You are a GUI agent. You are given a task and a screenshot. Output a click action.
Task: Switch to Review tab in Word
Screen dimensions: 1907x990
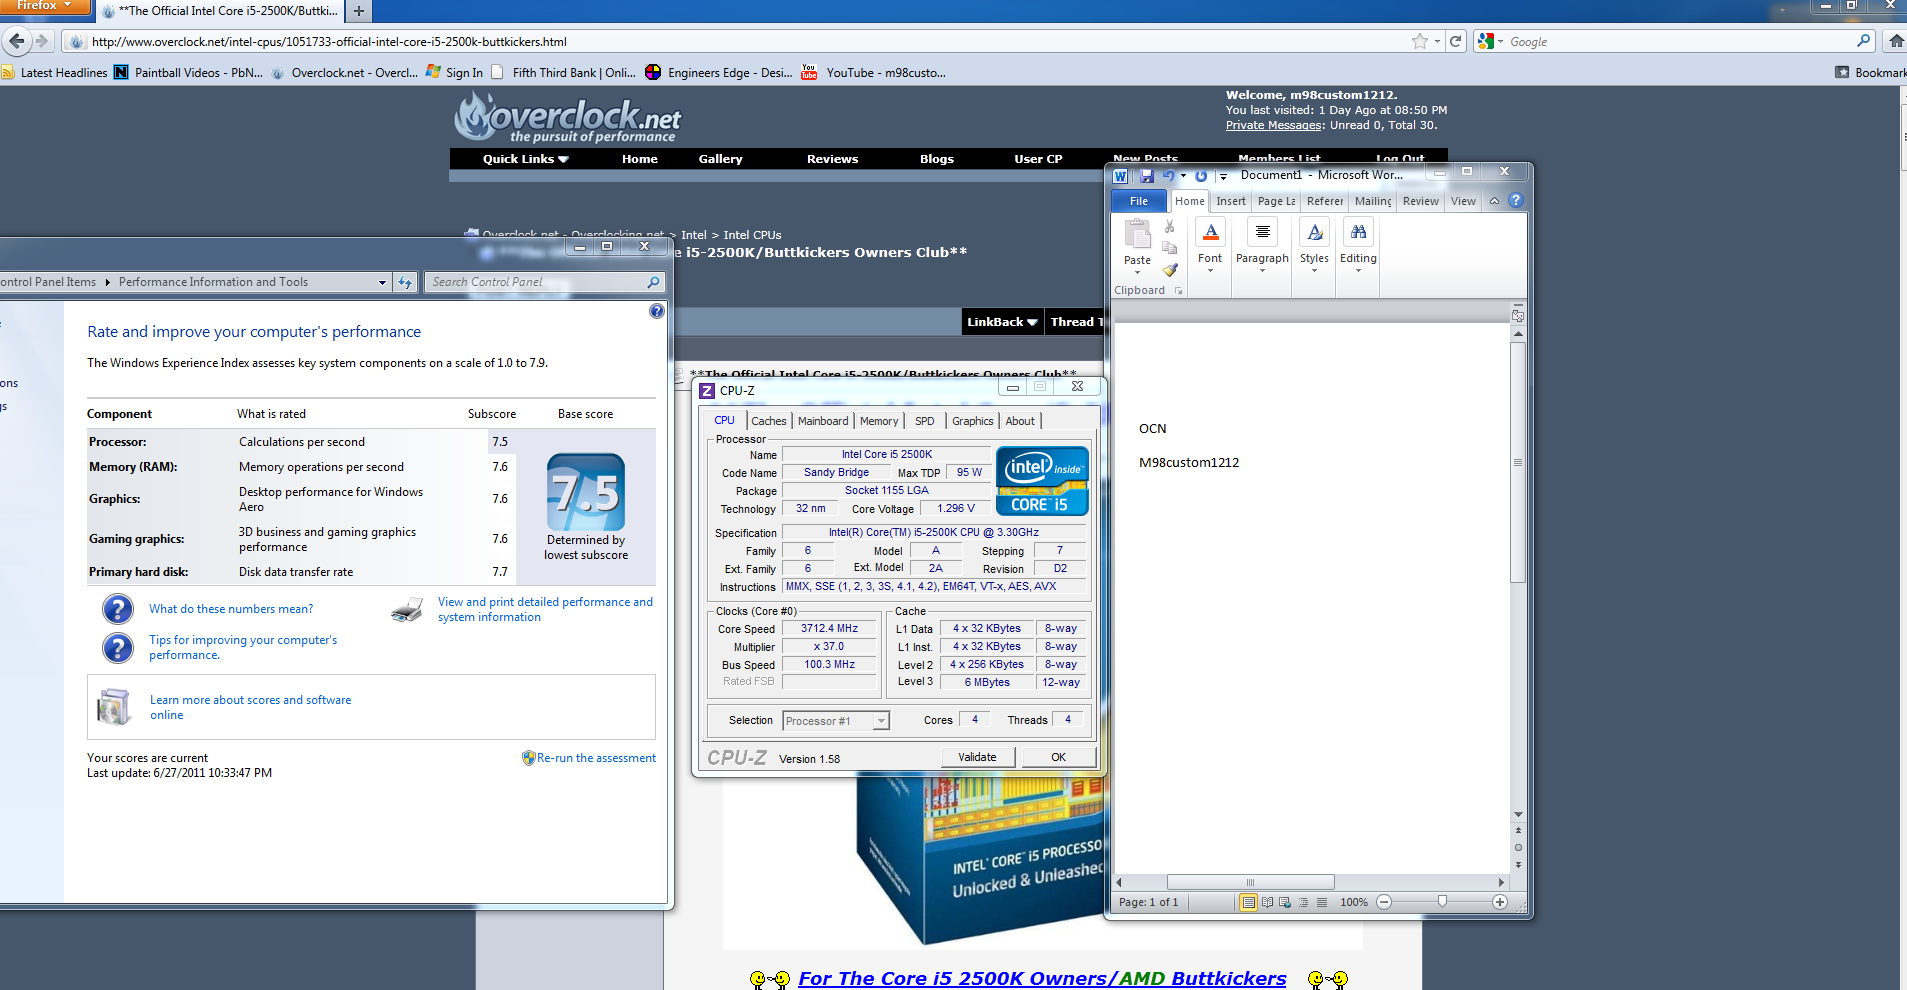point(1420,201)
